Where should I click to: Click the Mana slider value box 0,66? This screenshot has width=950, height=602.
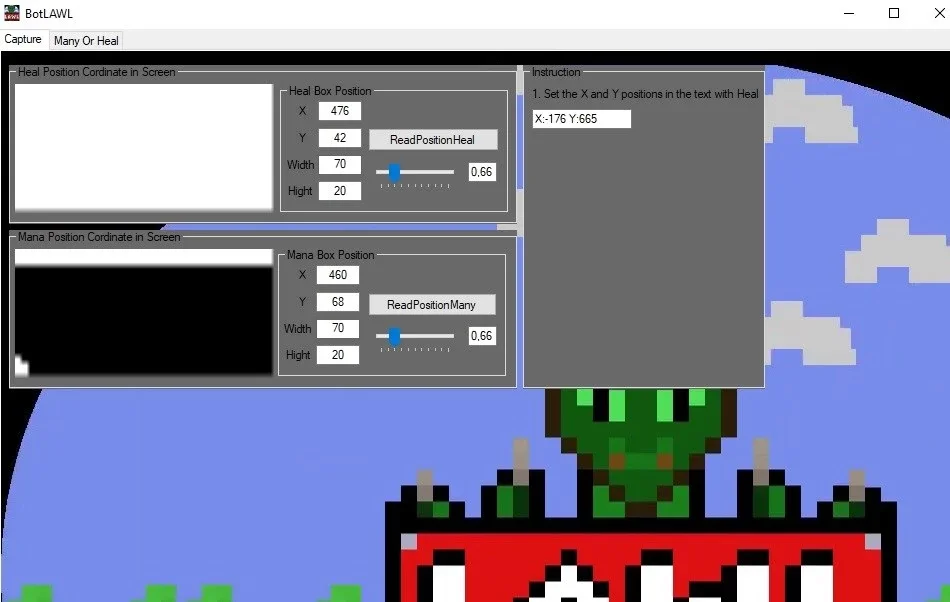[482, 336]
